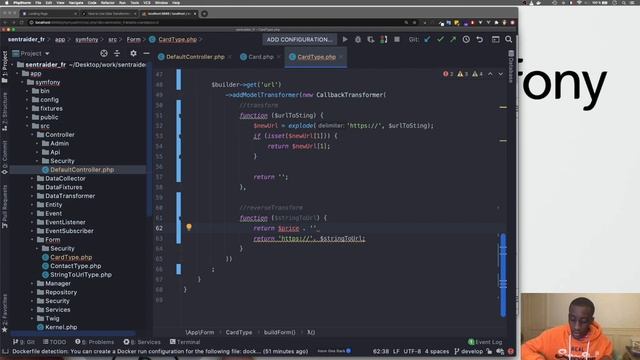Click the Form breadcrumb in the navigation bar
The width and height of the screenshot is (640, 360).
133,40
